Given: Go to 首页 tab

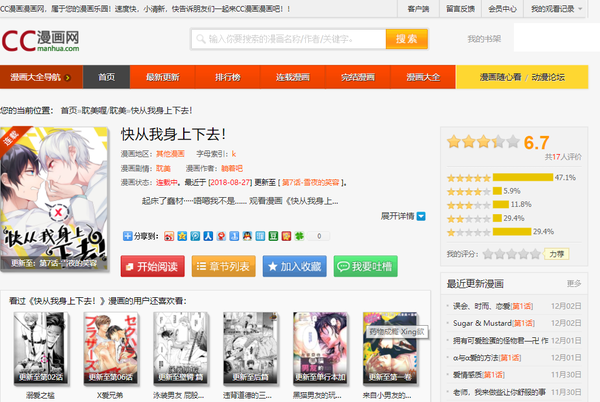Looking at the screenshot, I should tap(106, 77).
